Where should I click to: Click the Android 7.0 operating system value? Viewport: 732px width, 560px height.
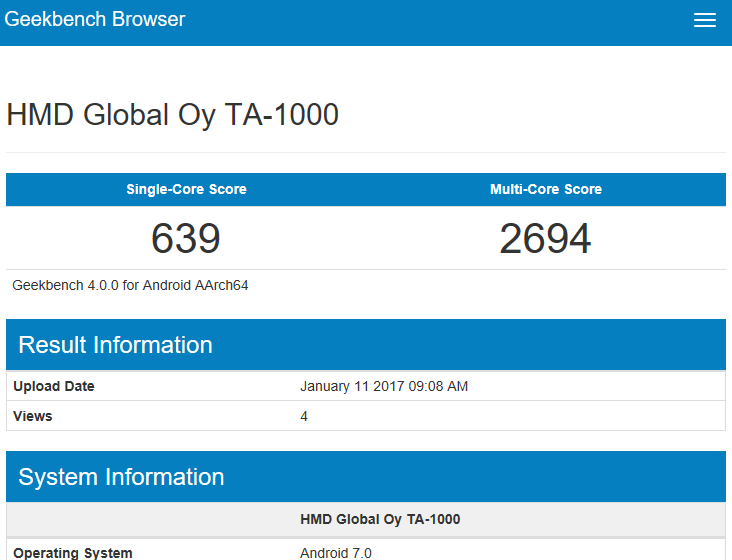click(x=334, y=552)
